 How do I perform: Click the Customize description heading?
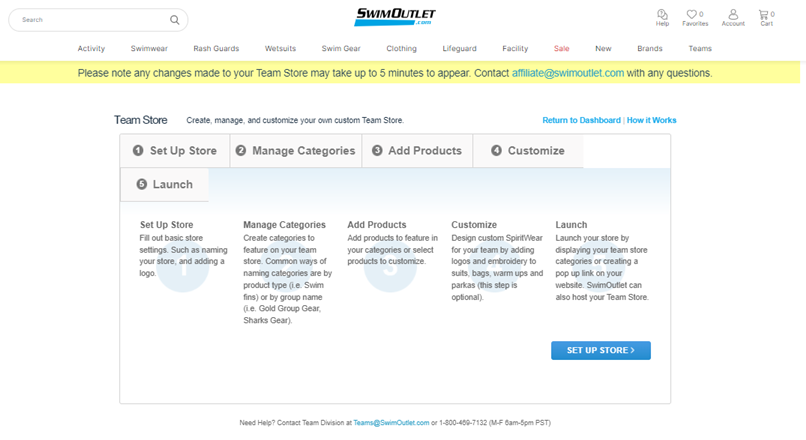pyautogui.click(x=474, y=225)
